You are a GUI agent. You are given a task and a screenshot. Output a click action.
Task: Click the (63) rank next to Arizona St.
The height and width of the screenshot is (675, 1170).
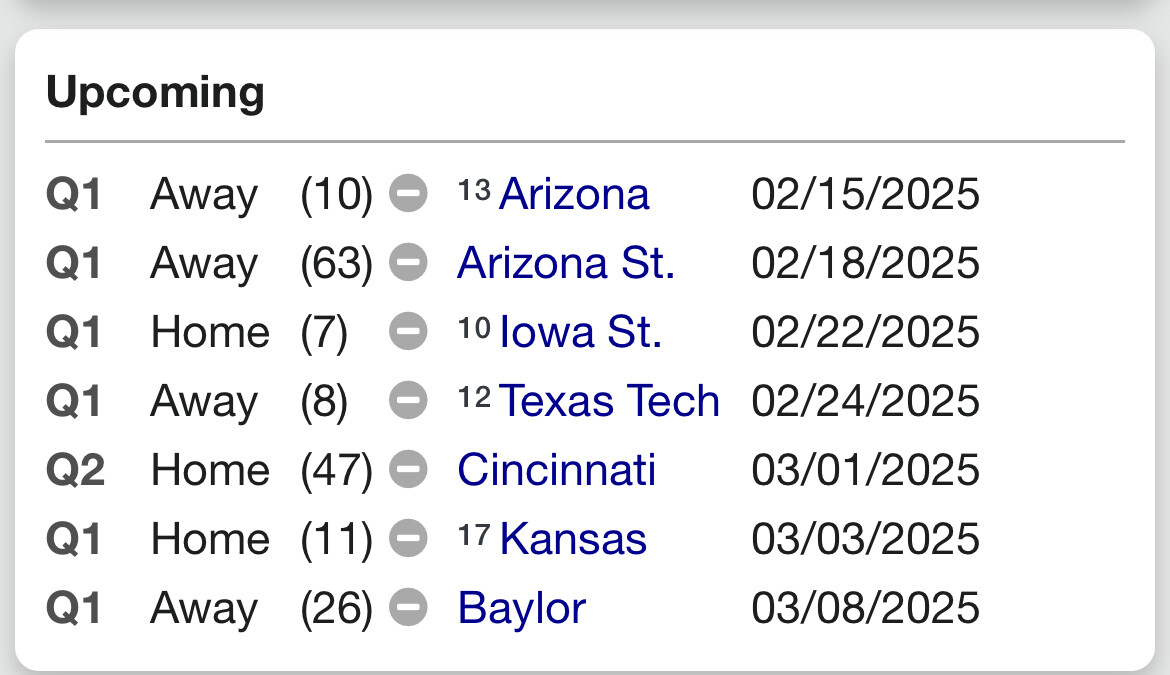336,263
